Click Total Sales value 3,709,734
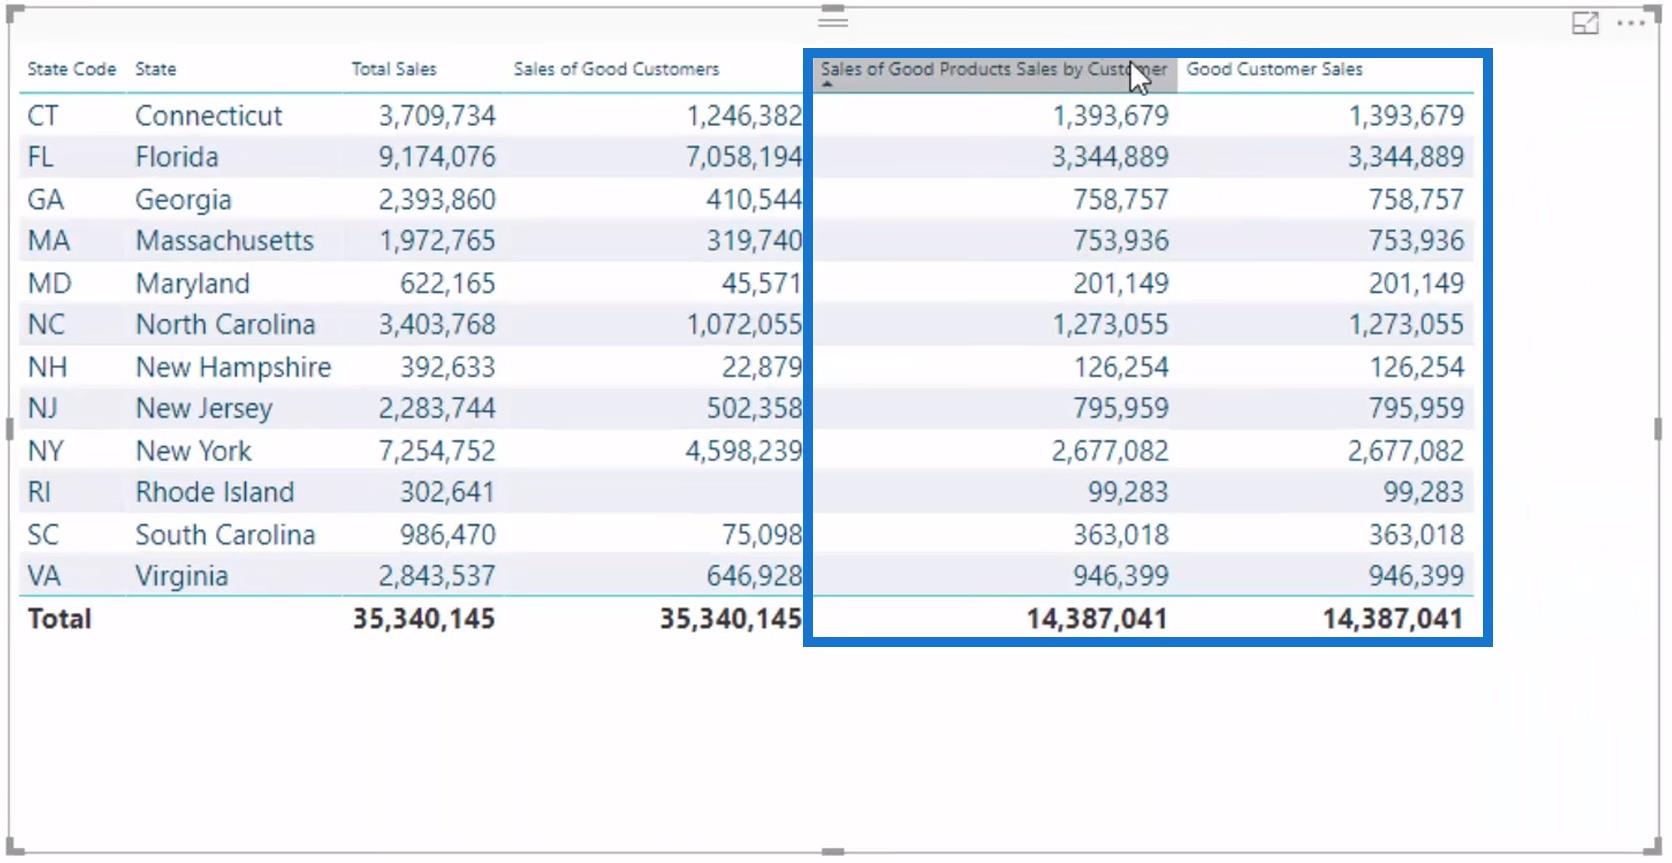1672x863 pixels. [x=437, y=116]
